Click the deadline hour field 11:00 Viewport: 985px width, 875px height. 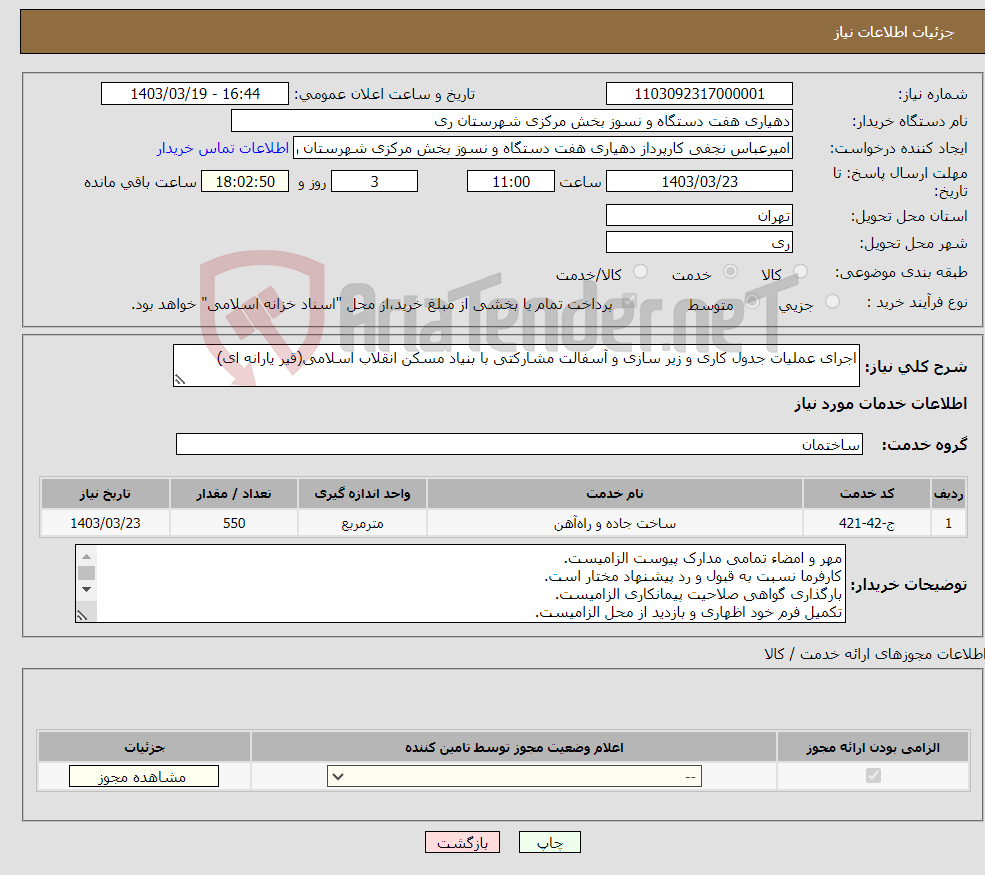(x=511, y=182)
